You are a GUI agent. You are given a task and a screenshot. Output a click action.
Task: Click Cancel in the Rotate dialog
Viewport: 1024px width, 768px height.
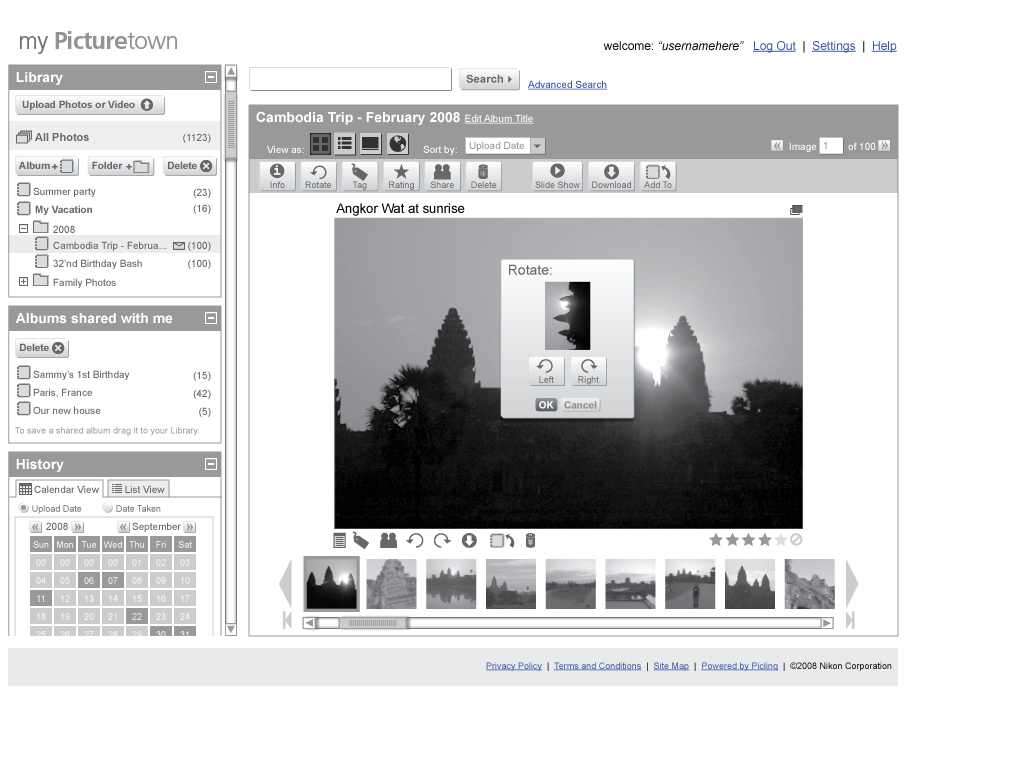click(580, 405)
